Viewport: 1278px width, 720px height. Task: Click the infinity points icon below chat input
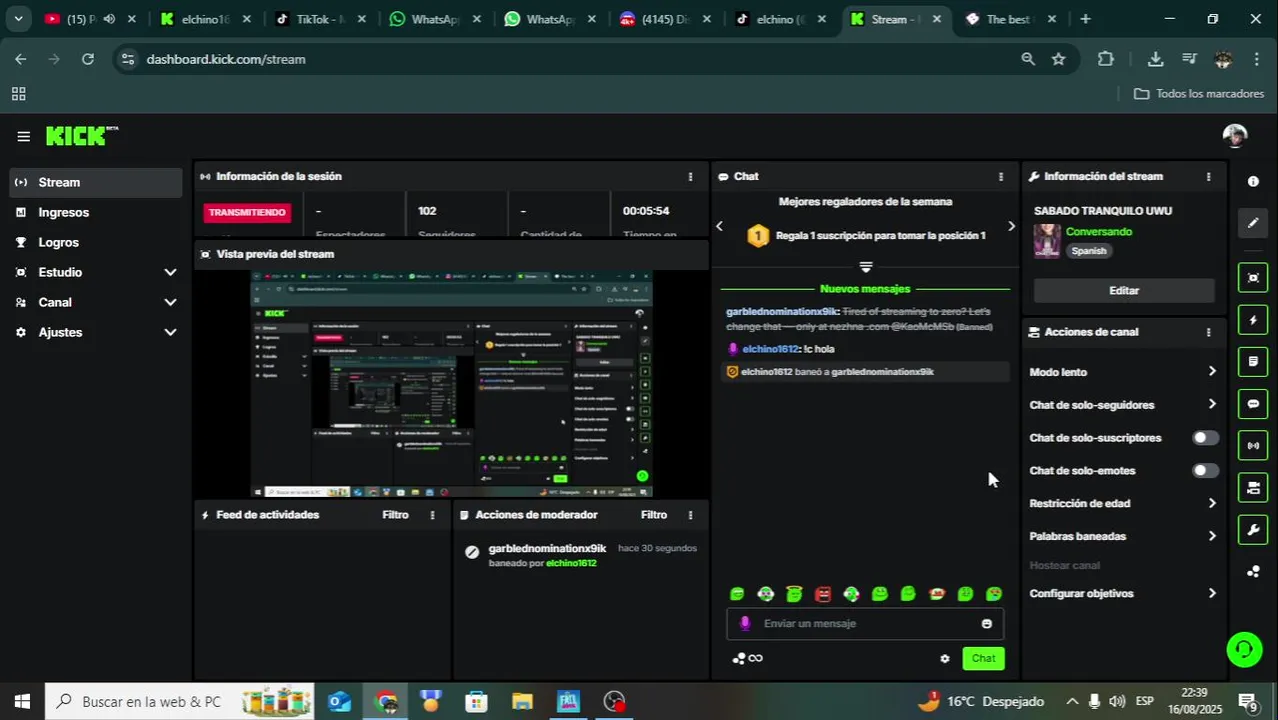(x=747, y=658)
